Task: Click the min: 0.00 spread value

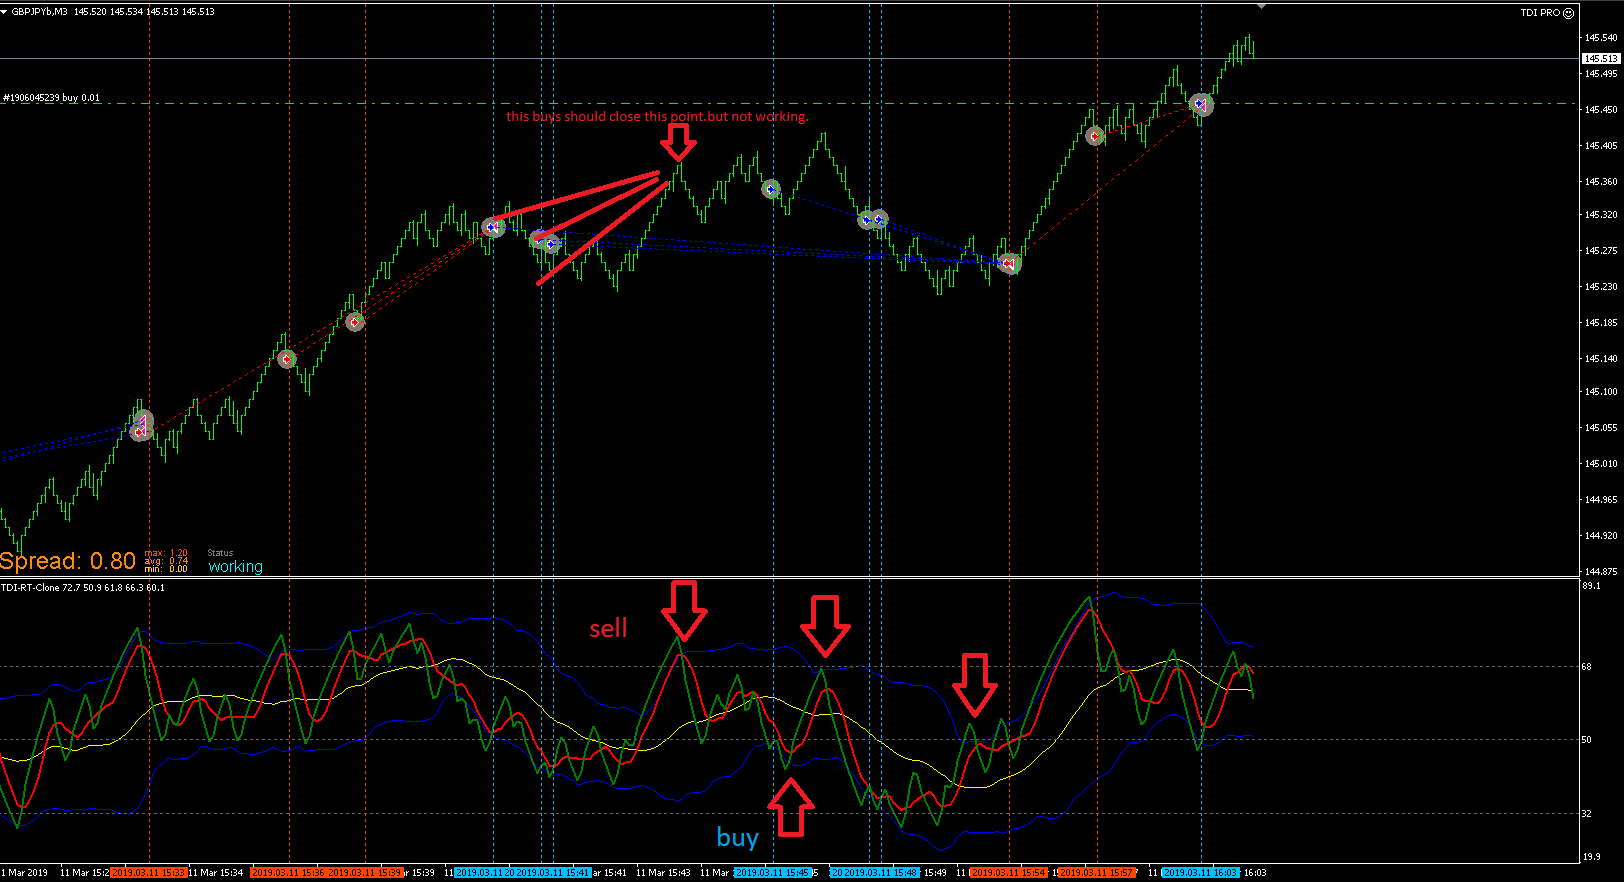Action: click(166, 569)
